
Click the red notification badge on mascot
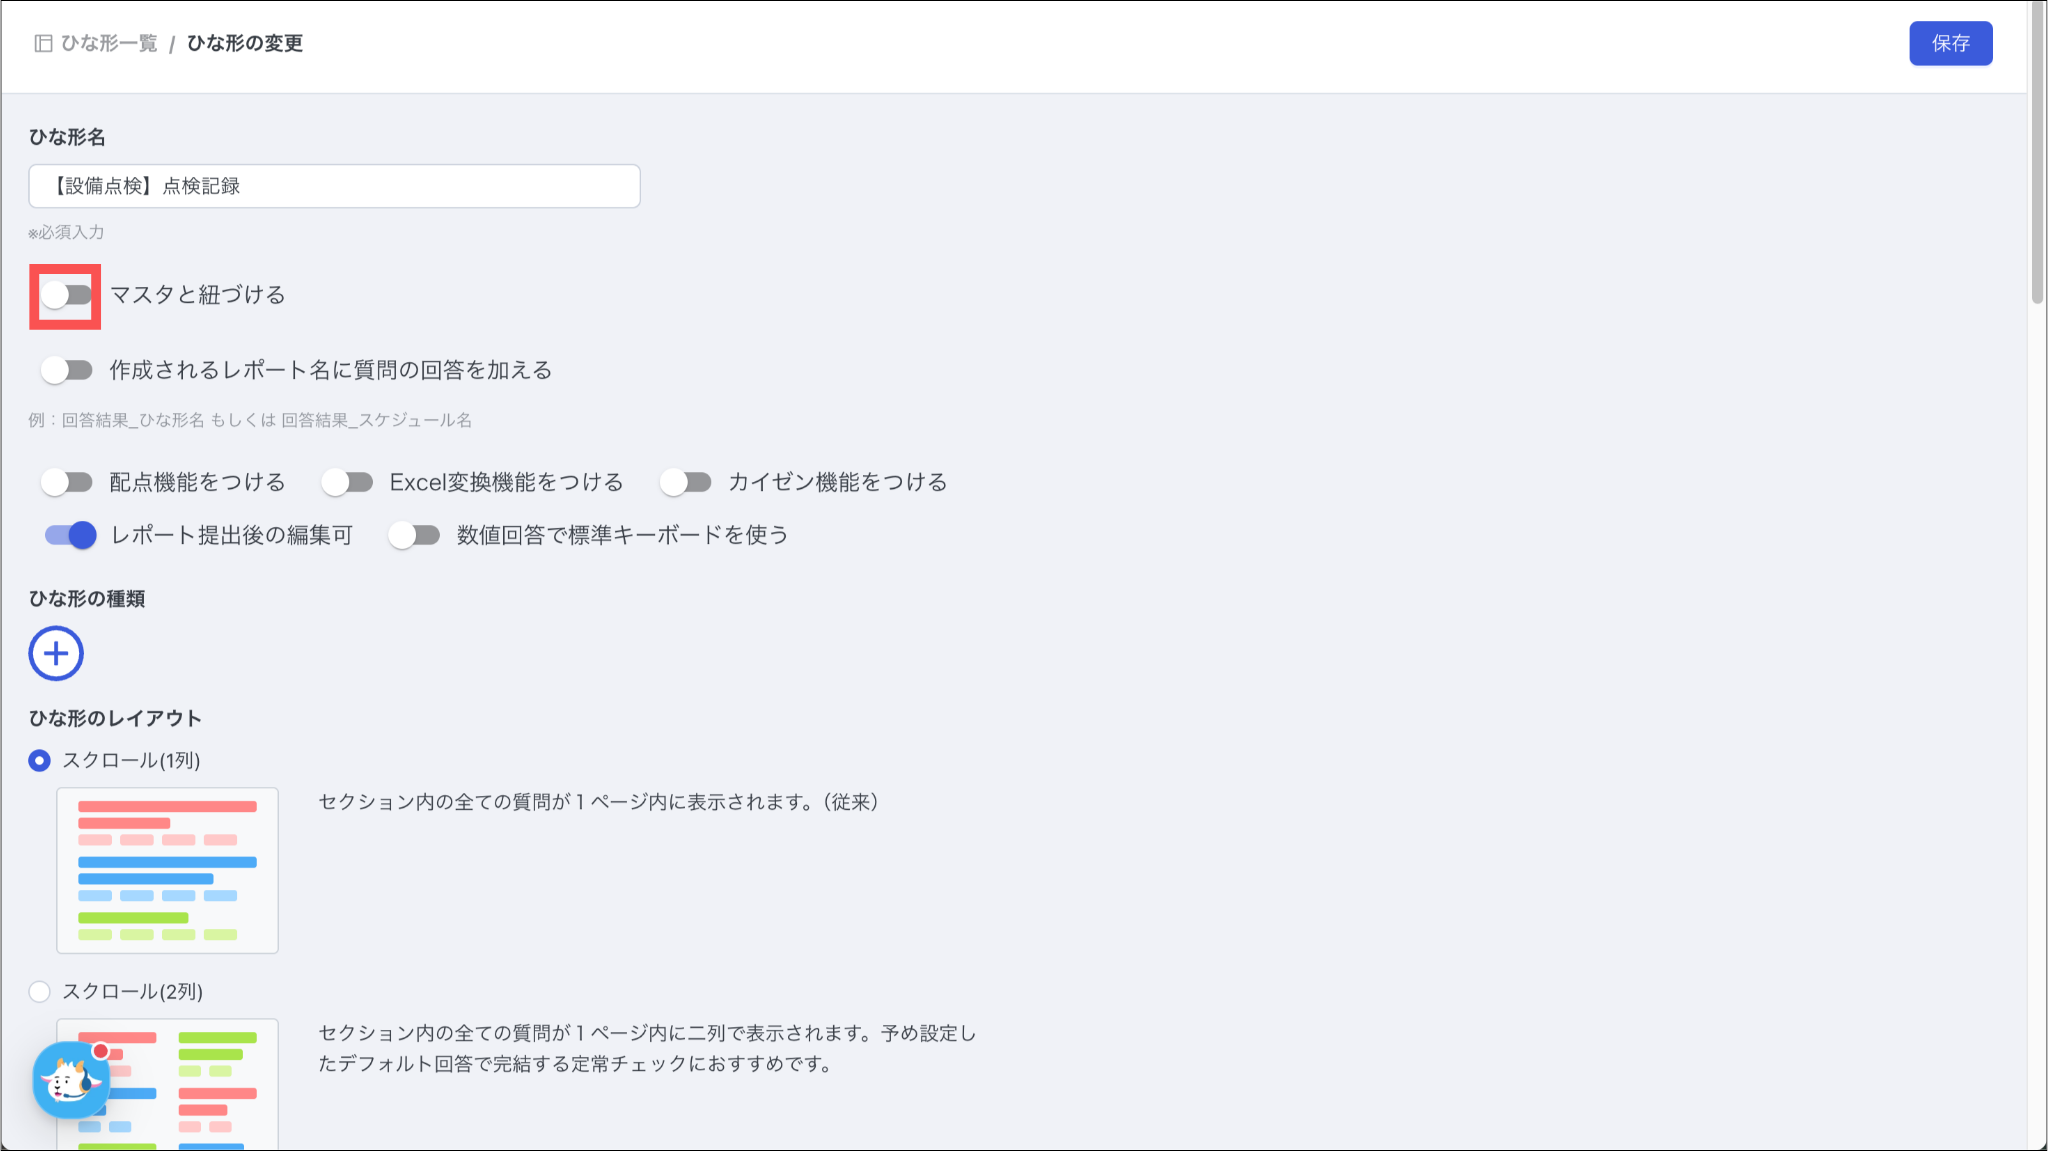(x=100, y=1051)
